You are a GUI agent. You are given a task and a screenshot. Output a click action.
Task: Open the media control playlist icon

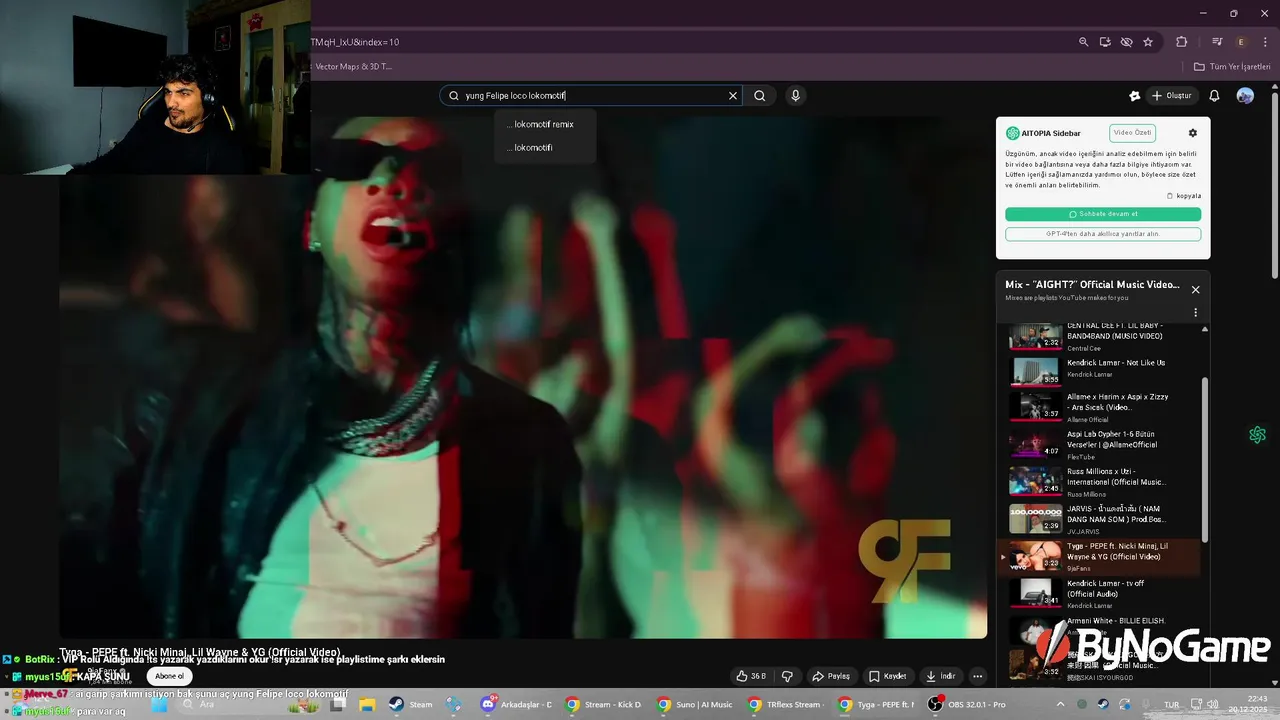click(x=1217, y=42)
